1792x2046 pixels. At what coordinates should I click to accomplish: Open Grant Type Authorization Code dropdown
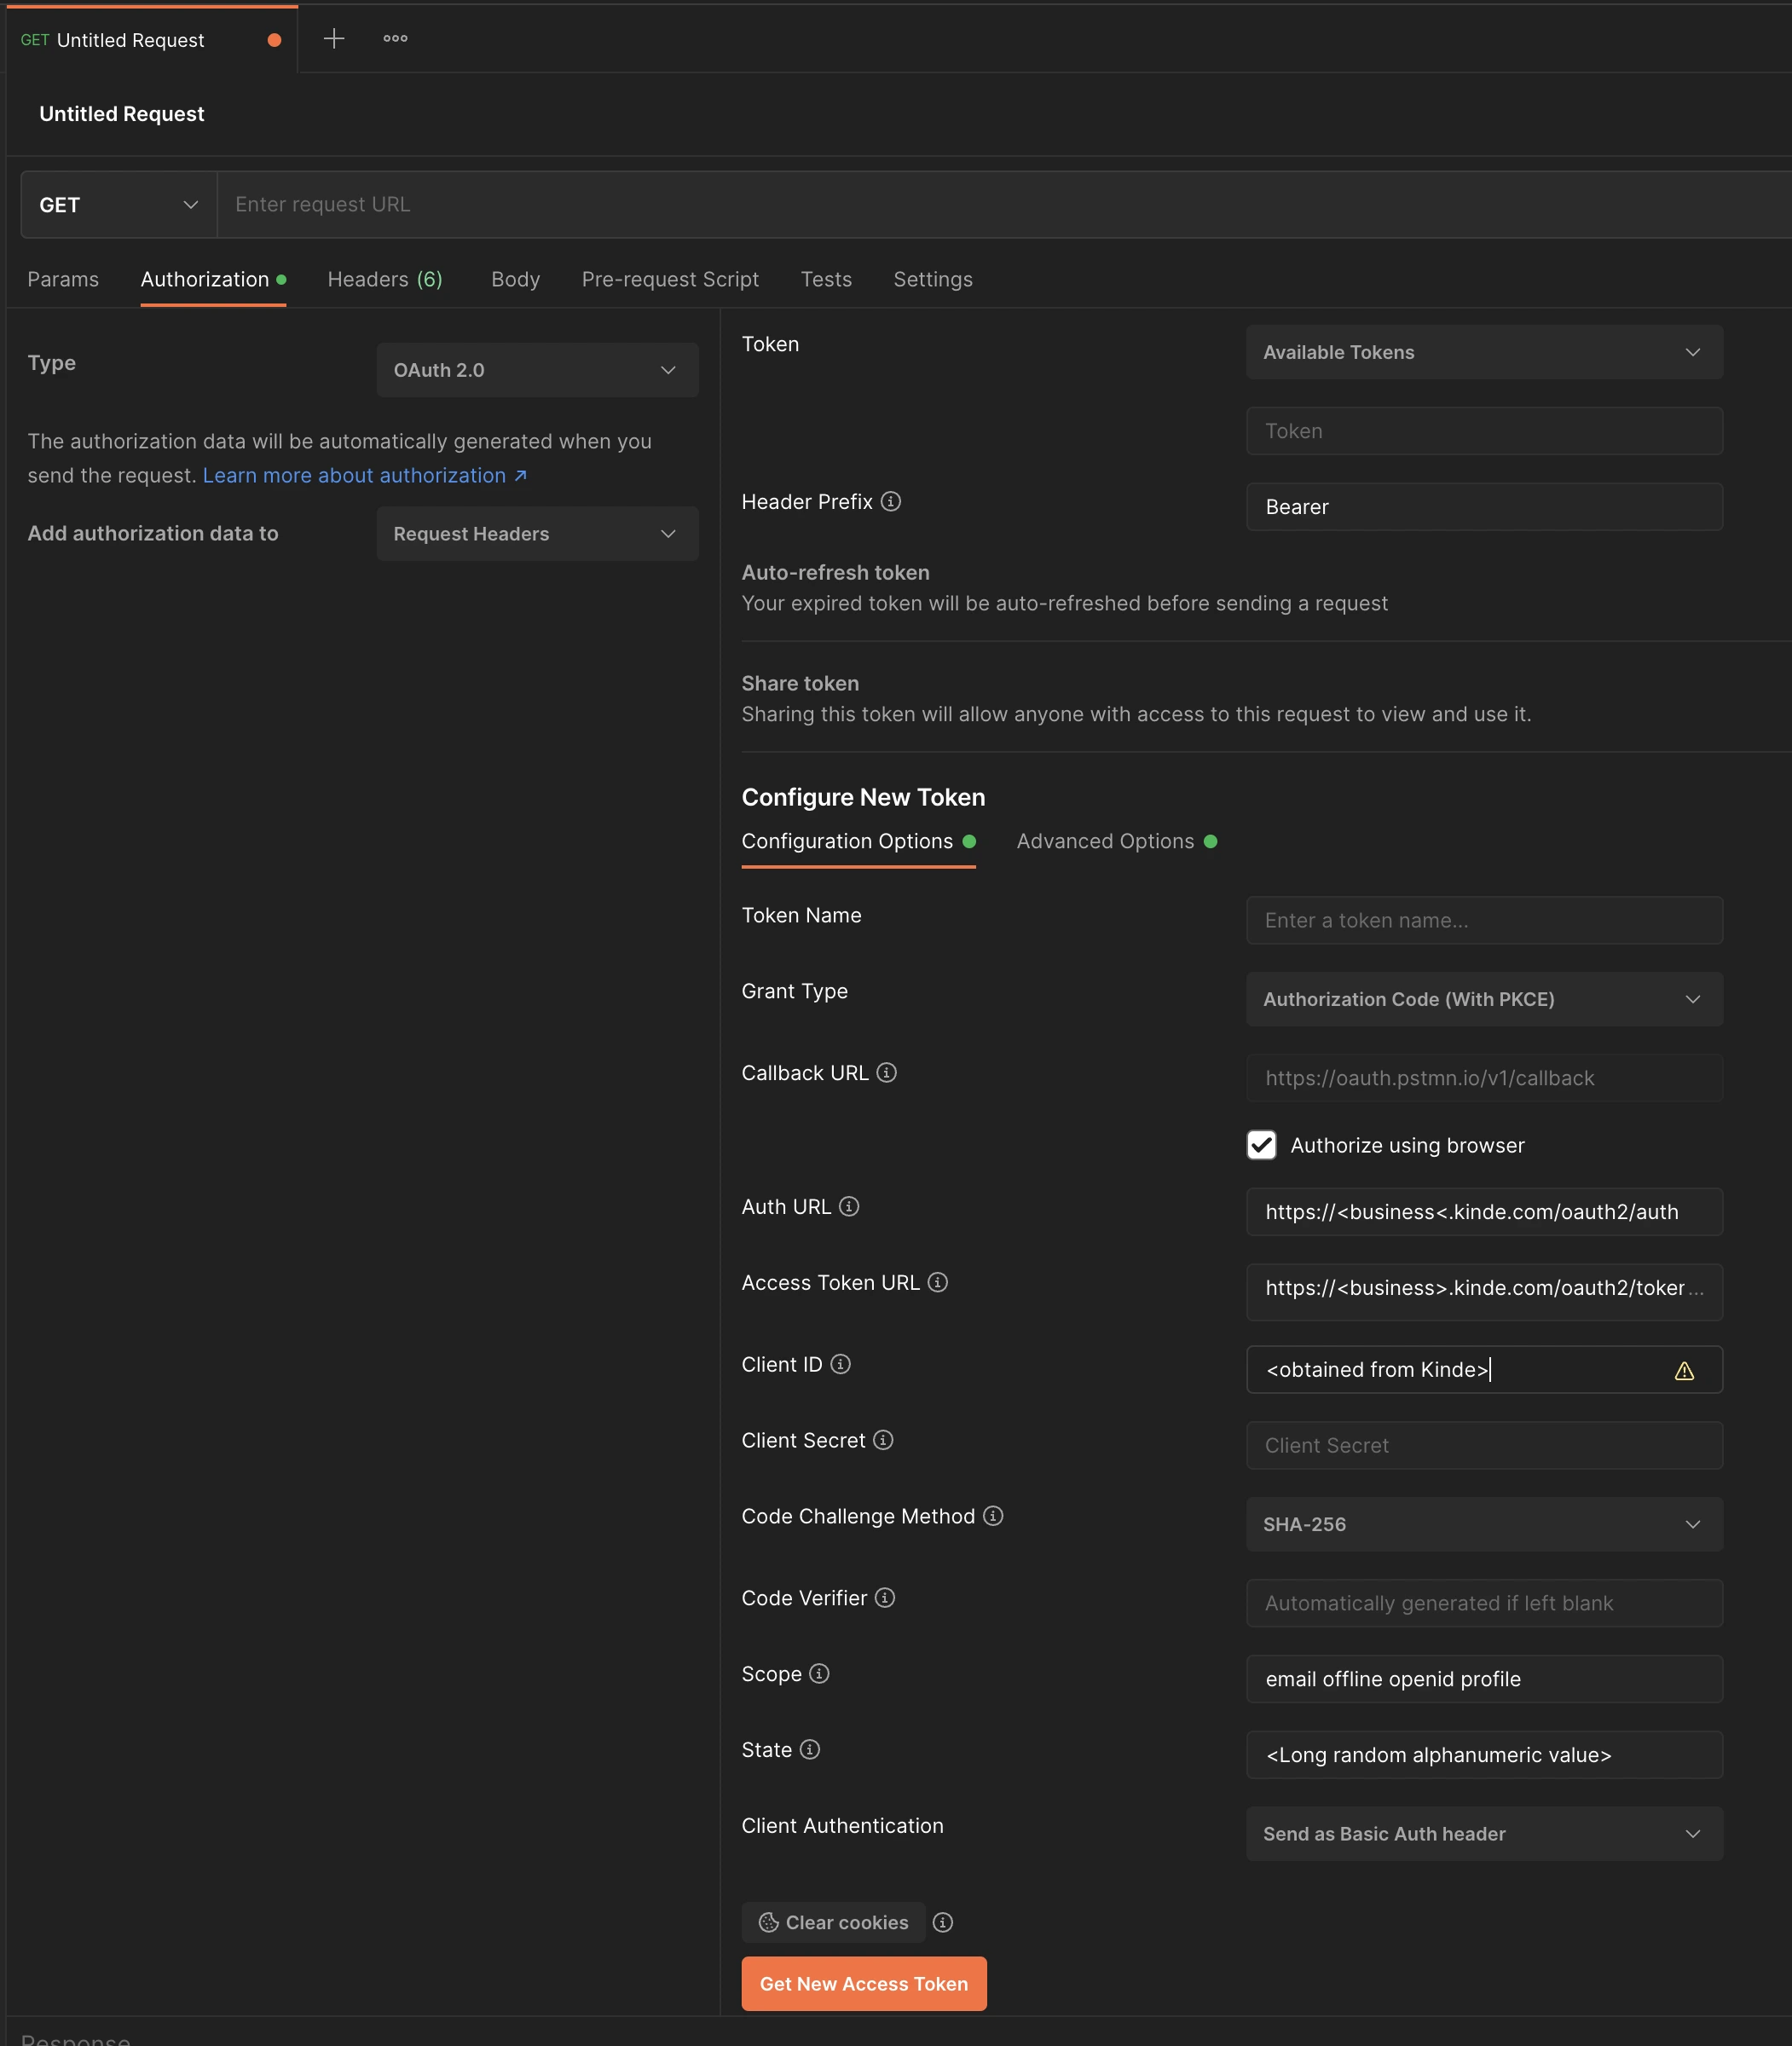click(1483, 1000)
